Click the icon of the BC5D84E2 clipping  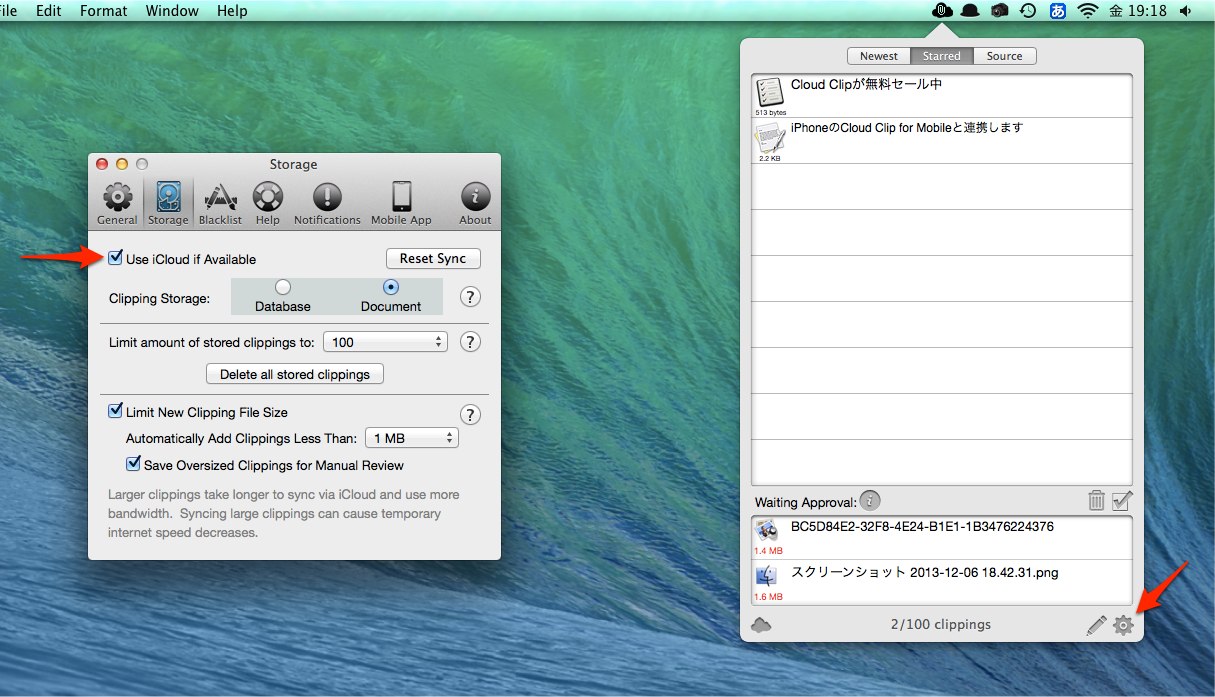point(767,531)
